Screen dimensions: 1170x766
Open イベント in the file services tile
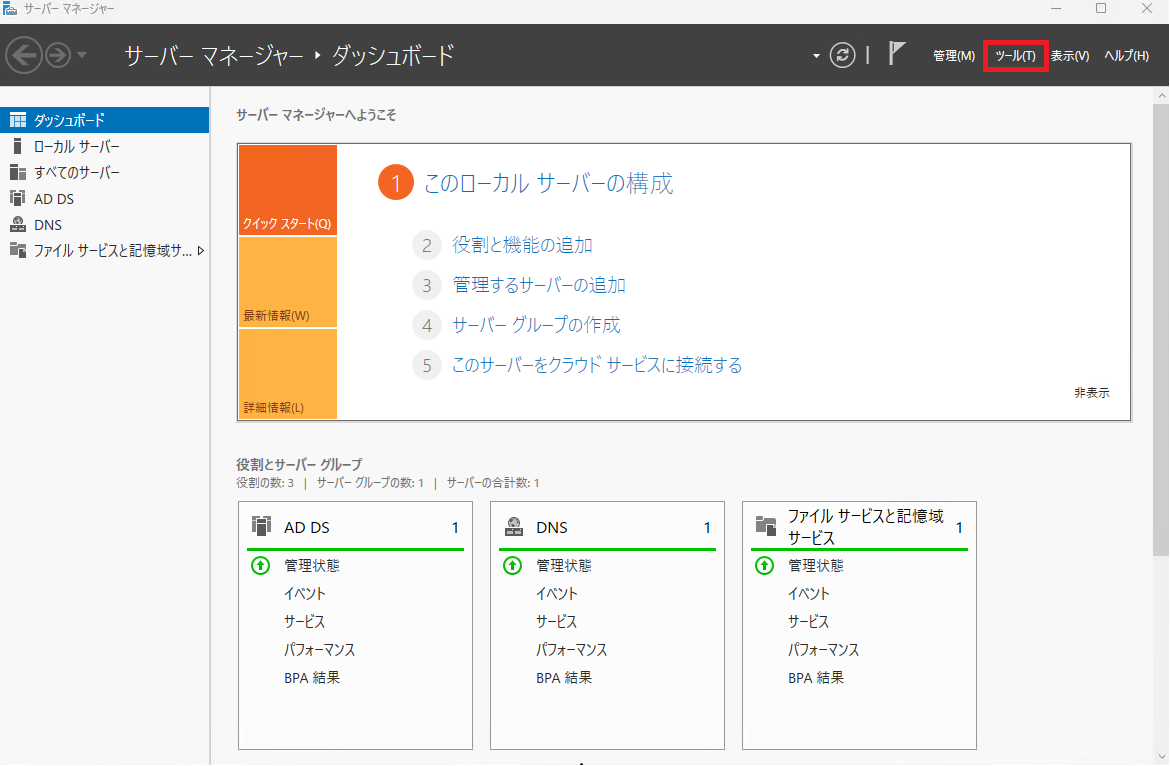(809, 594)
